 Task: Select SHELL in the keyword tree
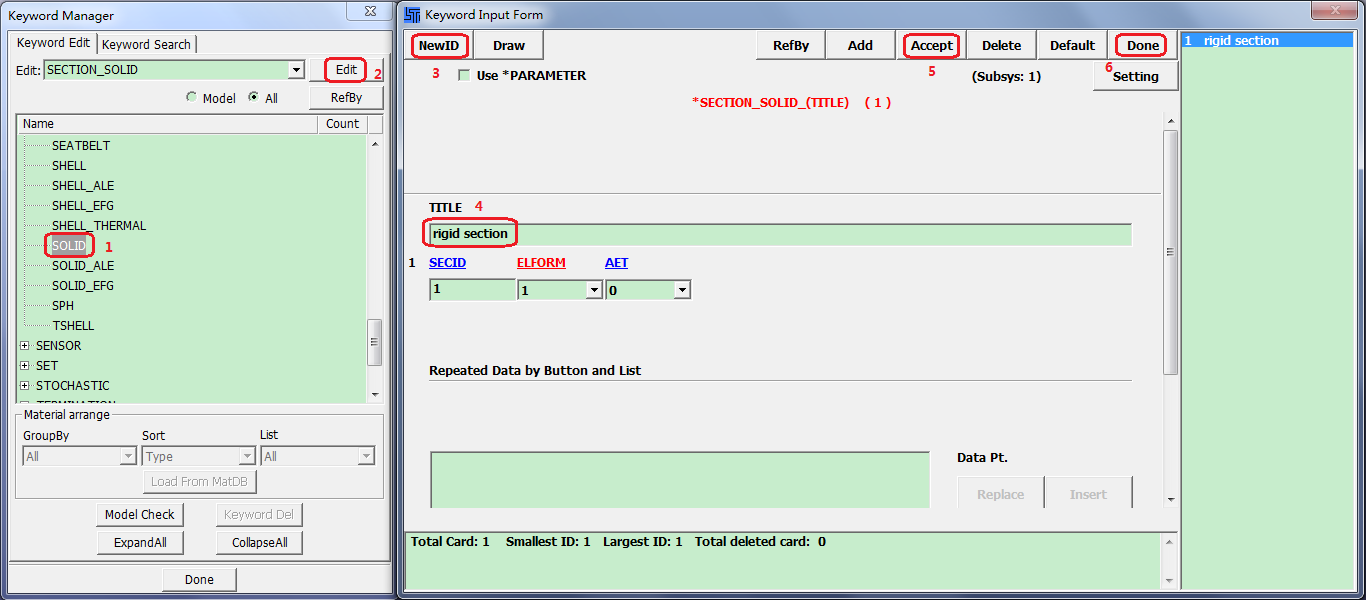click(69, 166)
